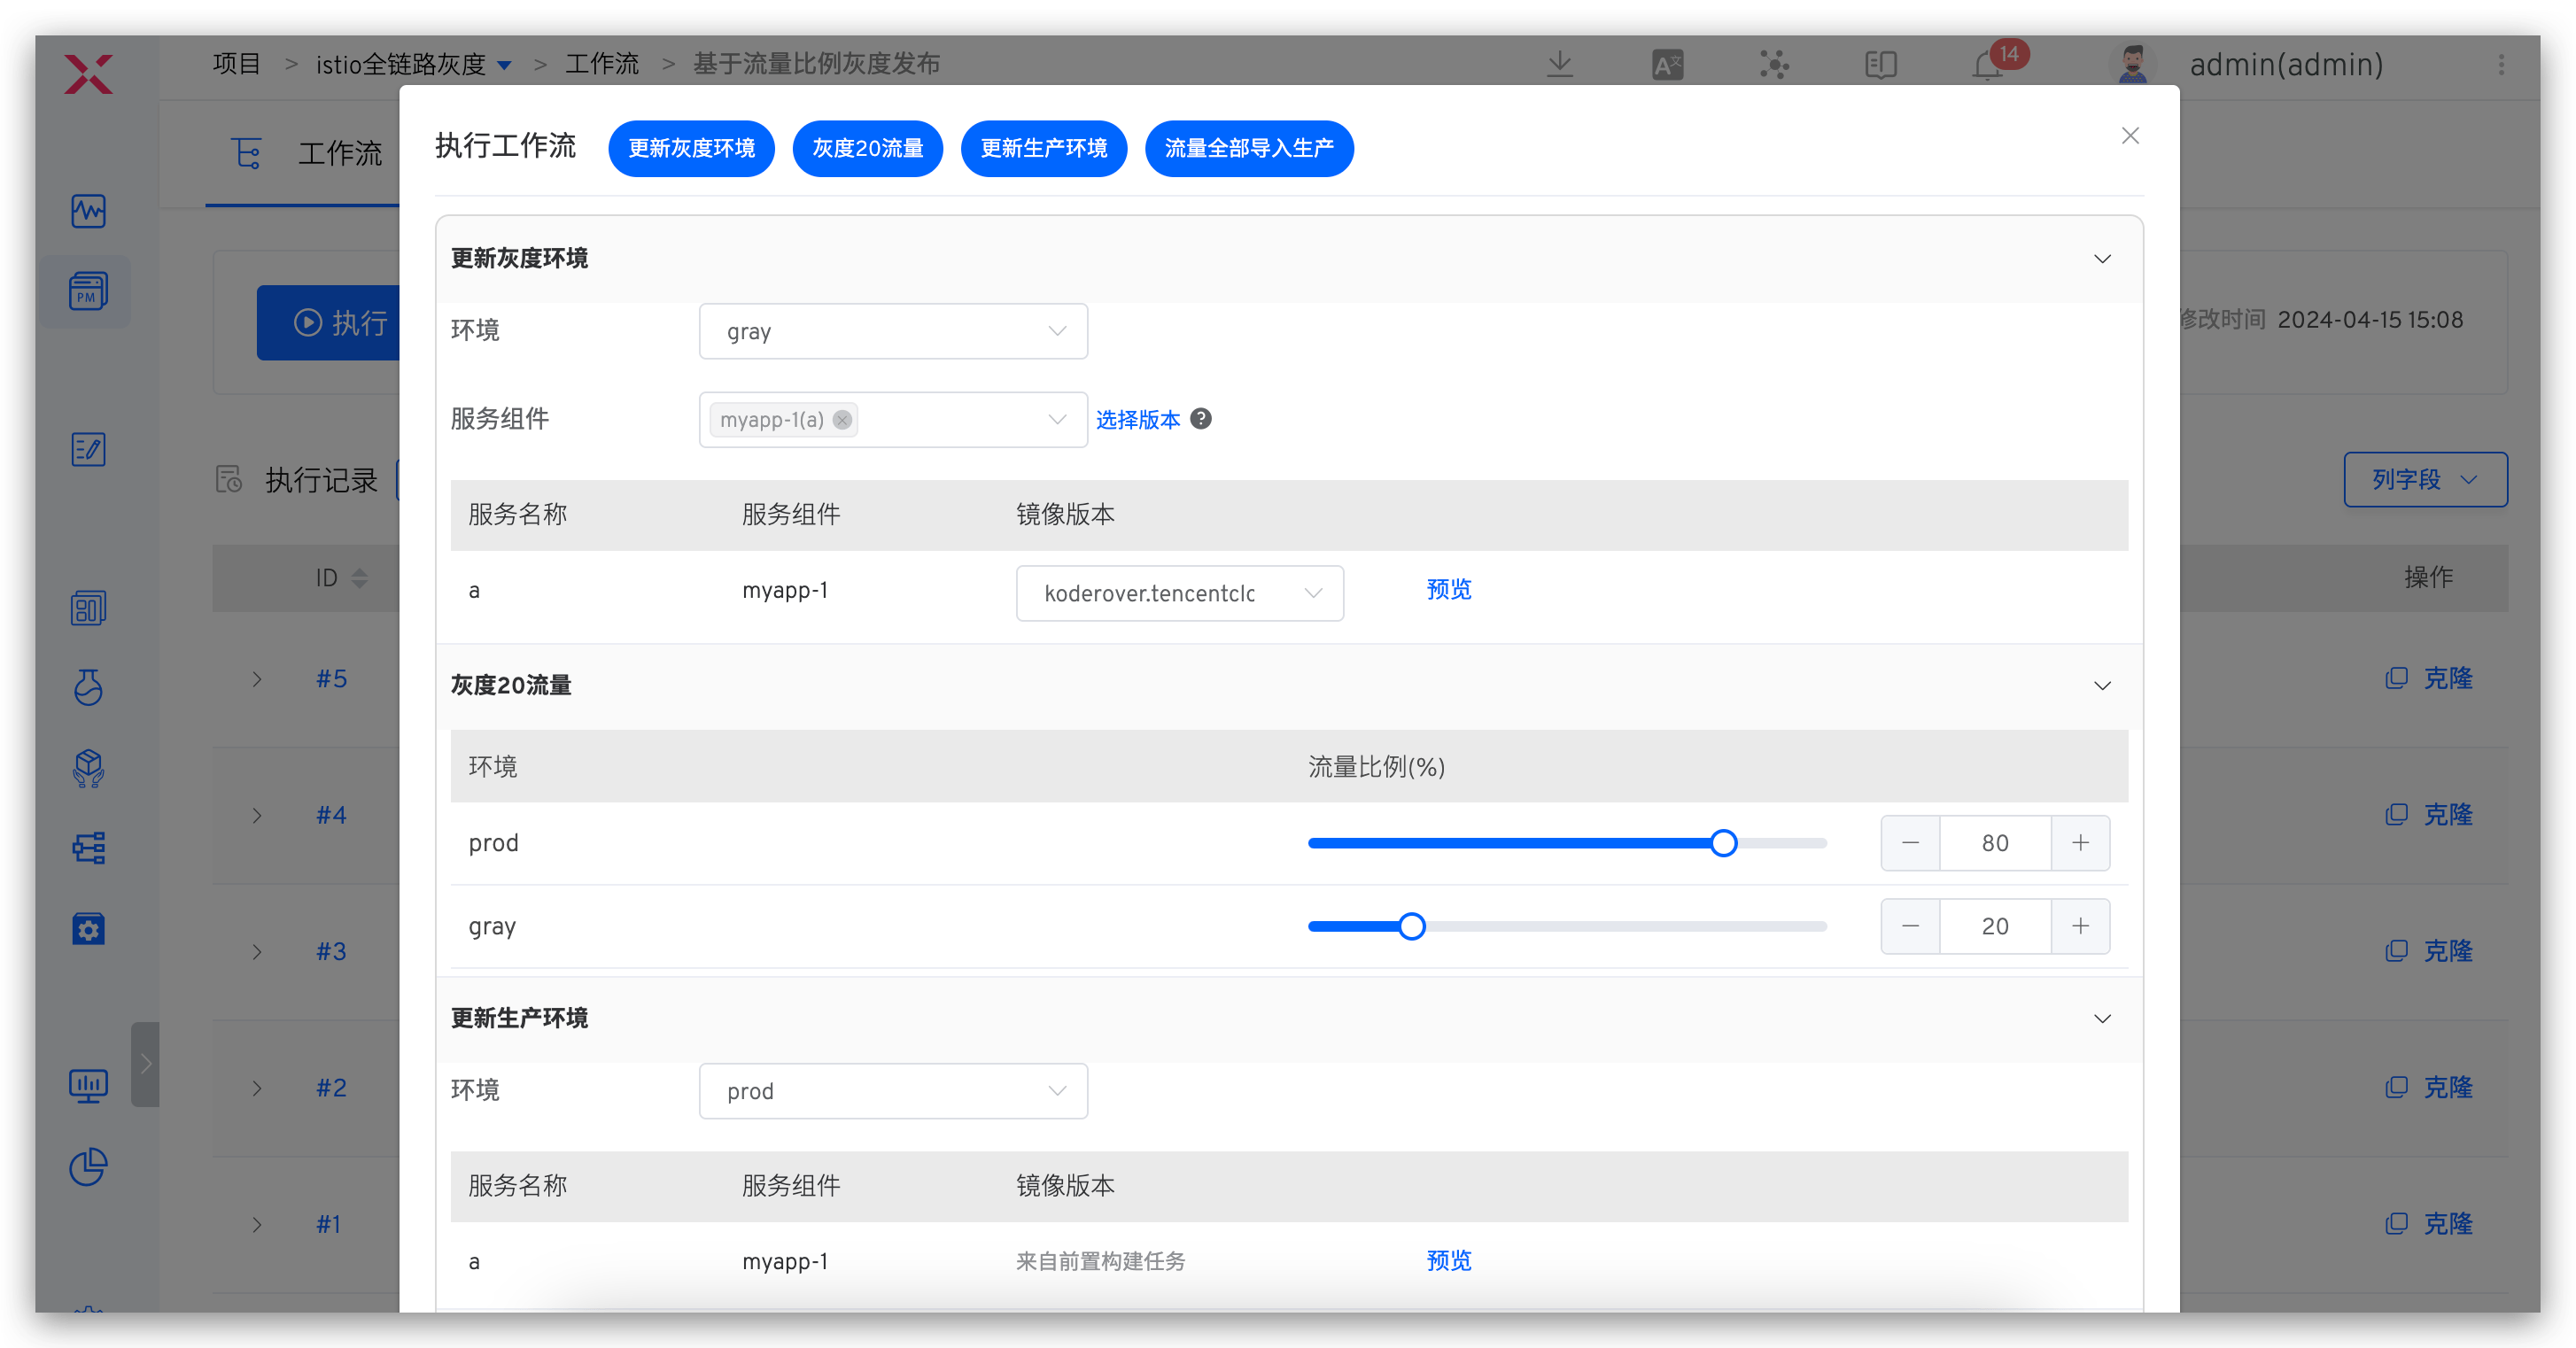Click the 预览 preview link for myapp-1

tap(1449, 590)
